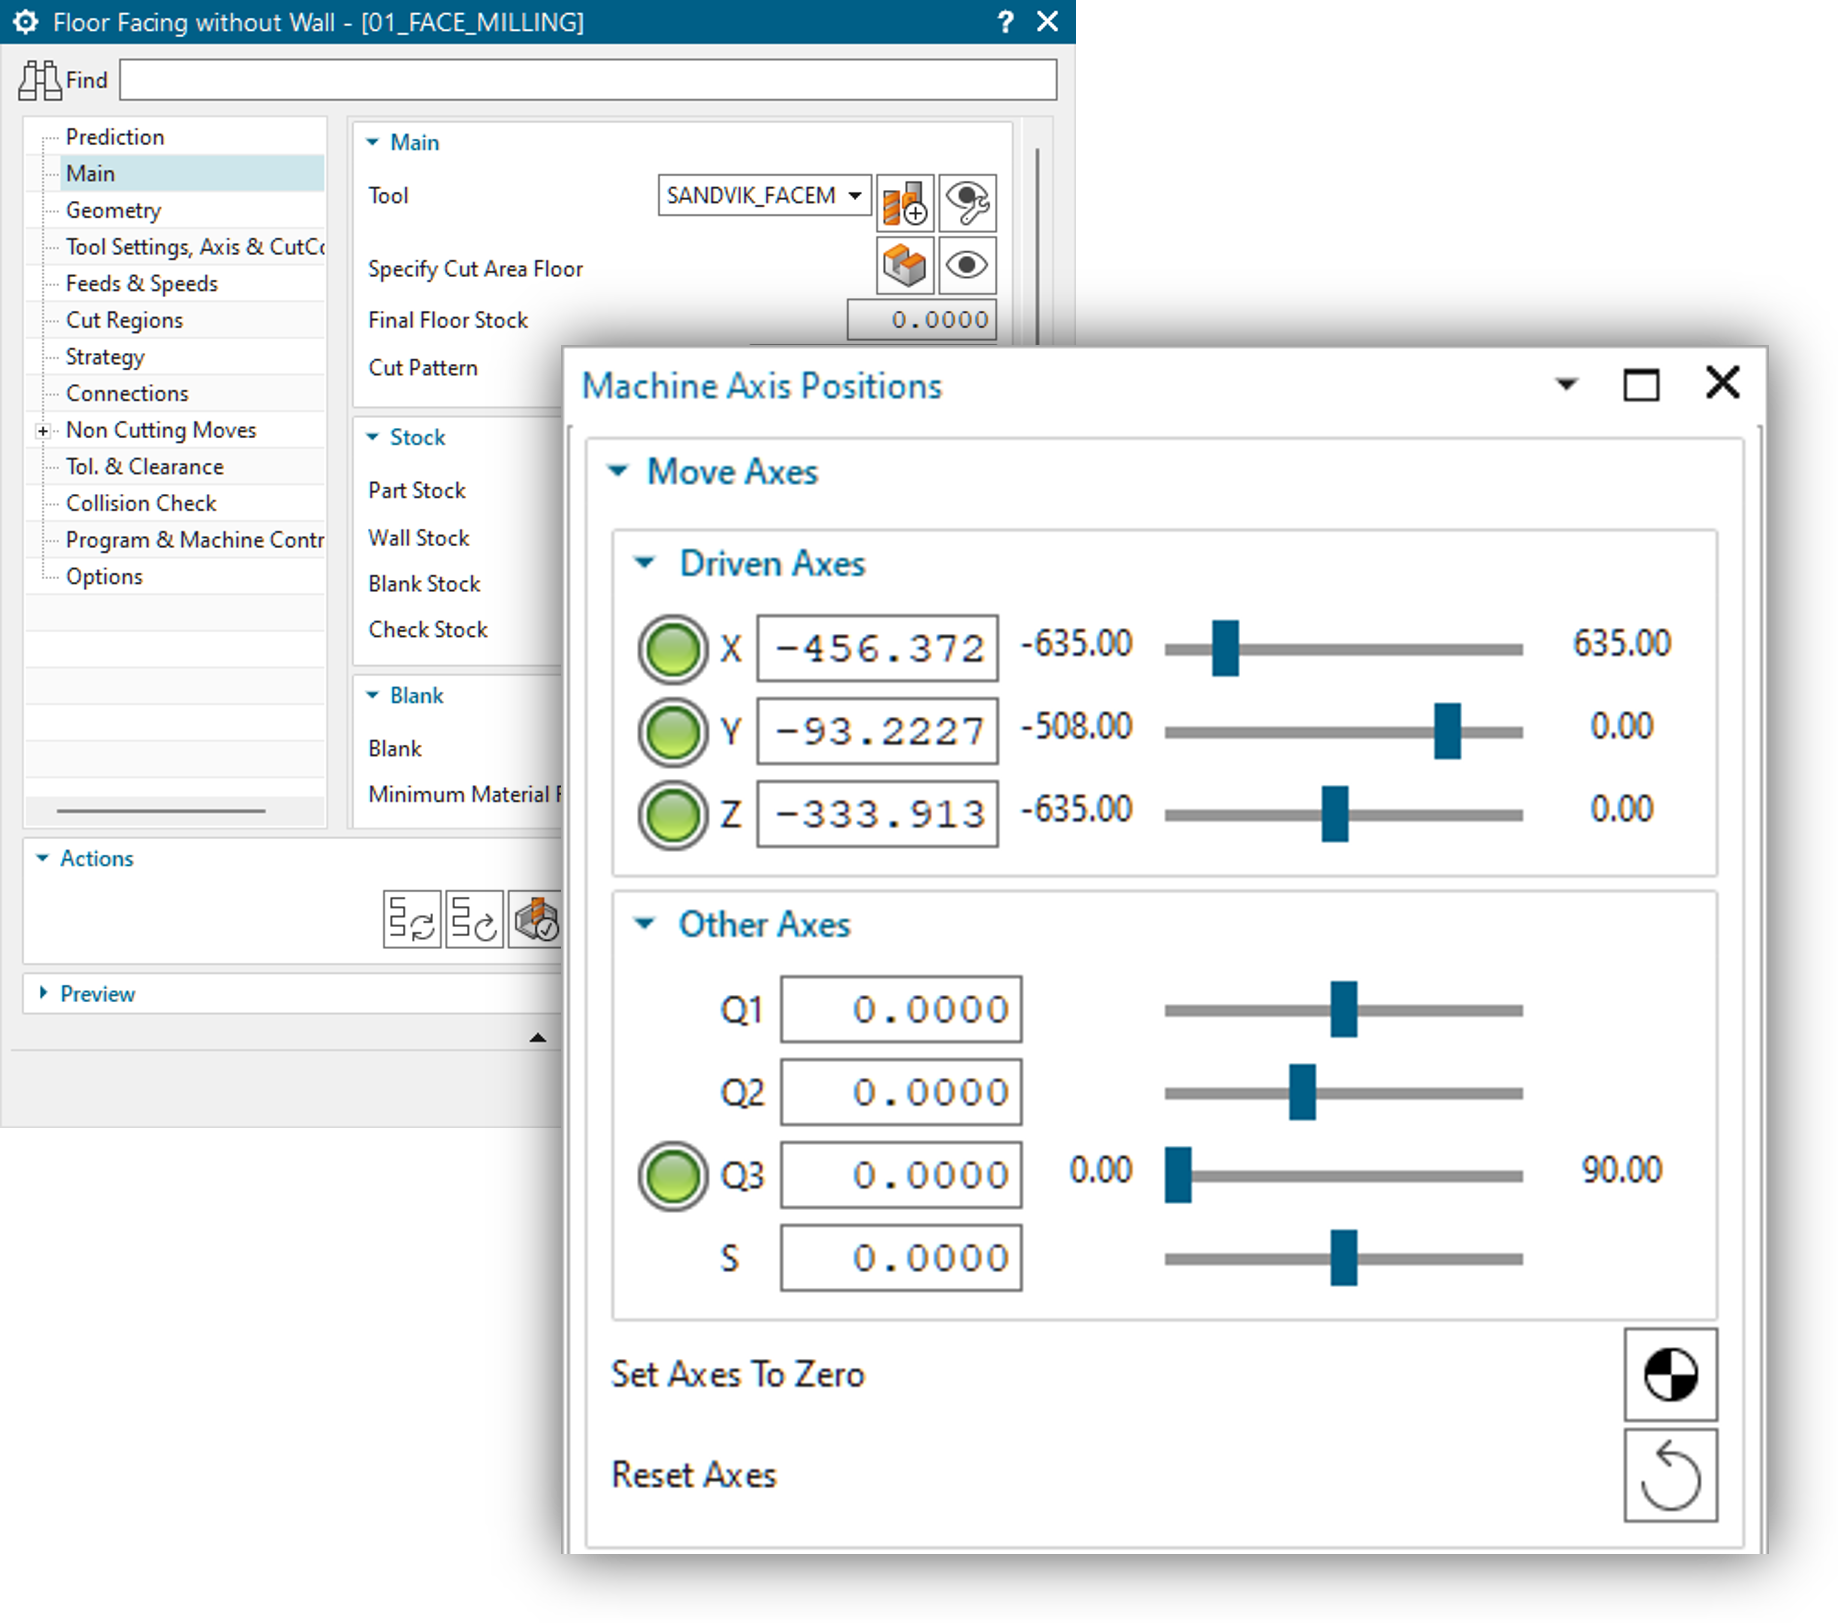Viewport: 1838px width, 1623px height.
Task: Toggle the X axis green indicator
Action: (673, 649)
